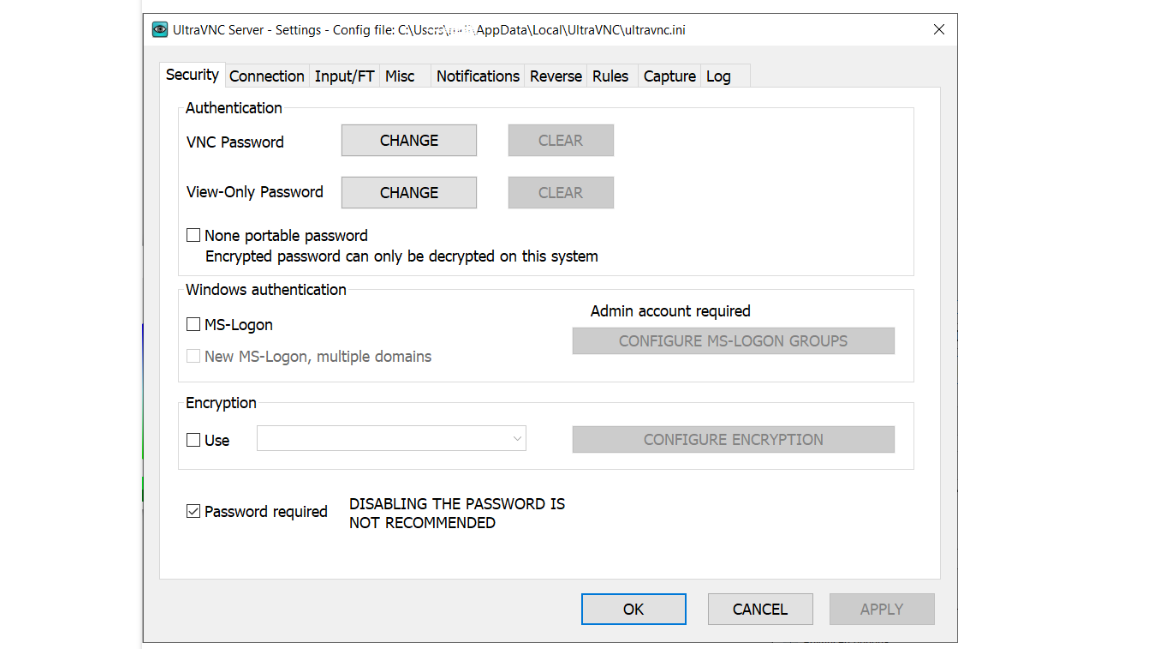Switch to the Security tab
The image size is (1165, 649).
click(192, 75)
